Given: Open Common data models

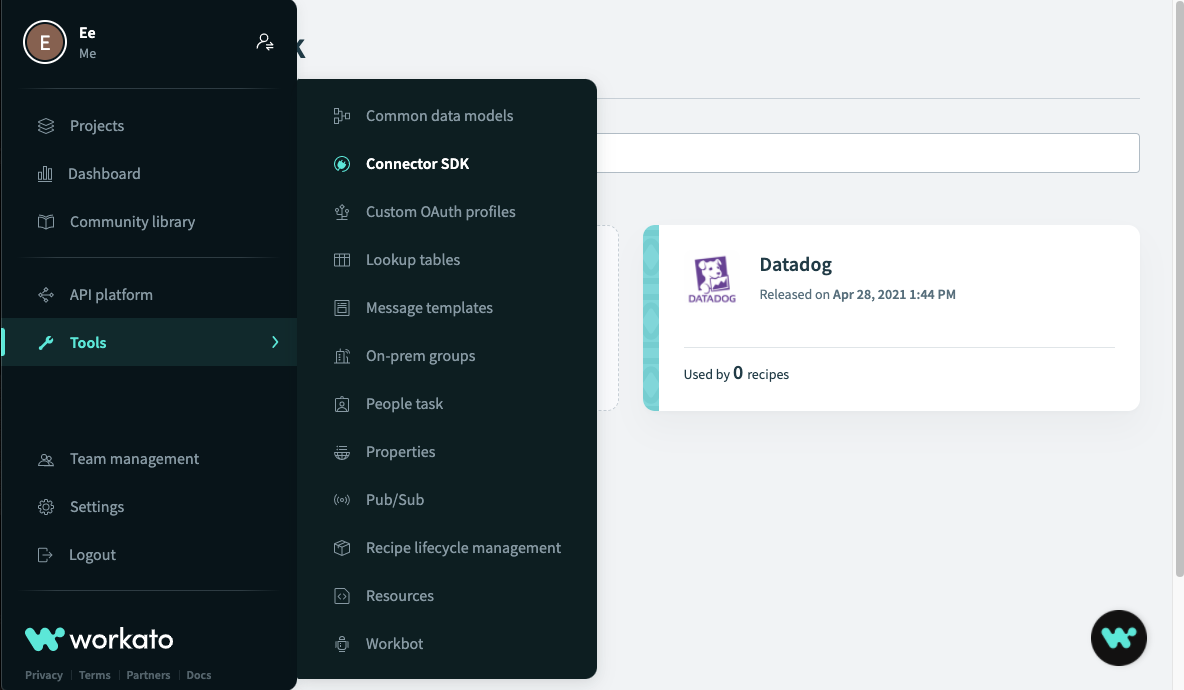Looking at the screenshot, I should point(440,115).
